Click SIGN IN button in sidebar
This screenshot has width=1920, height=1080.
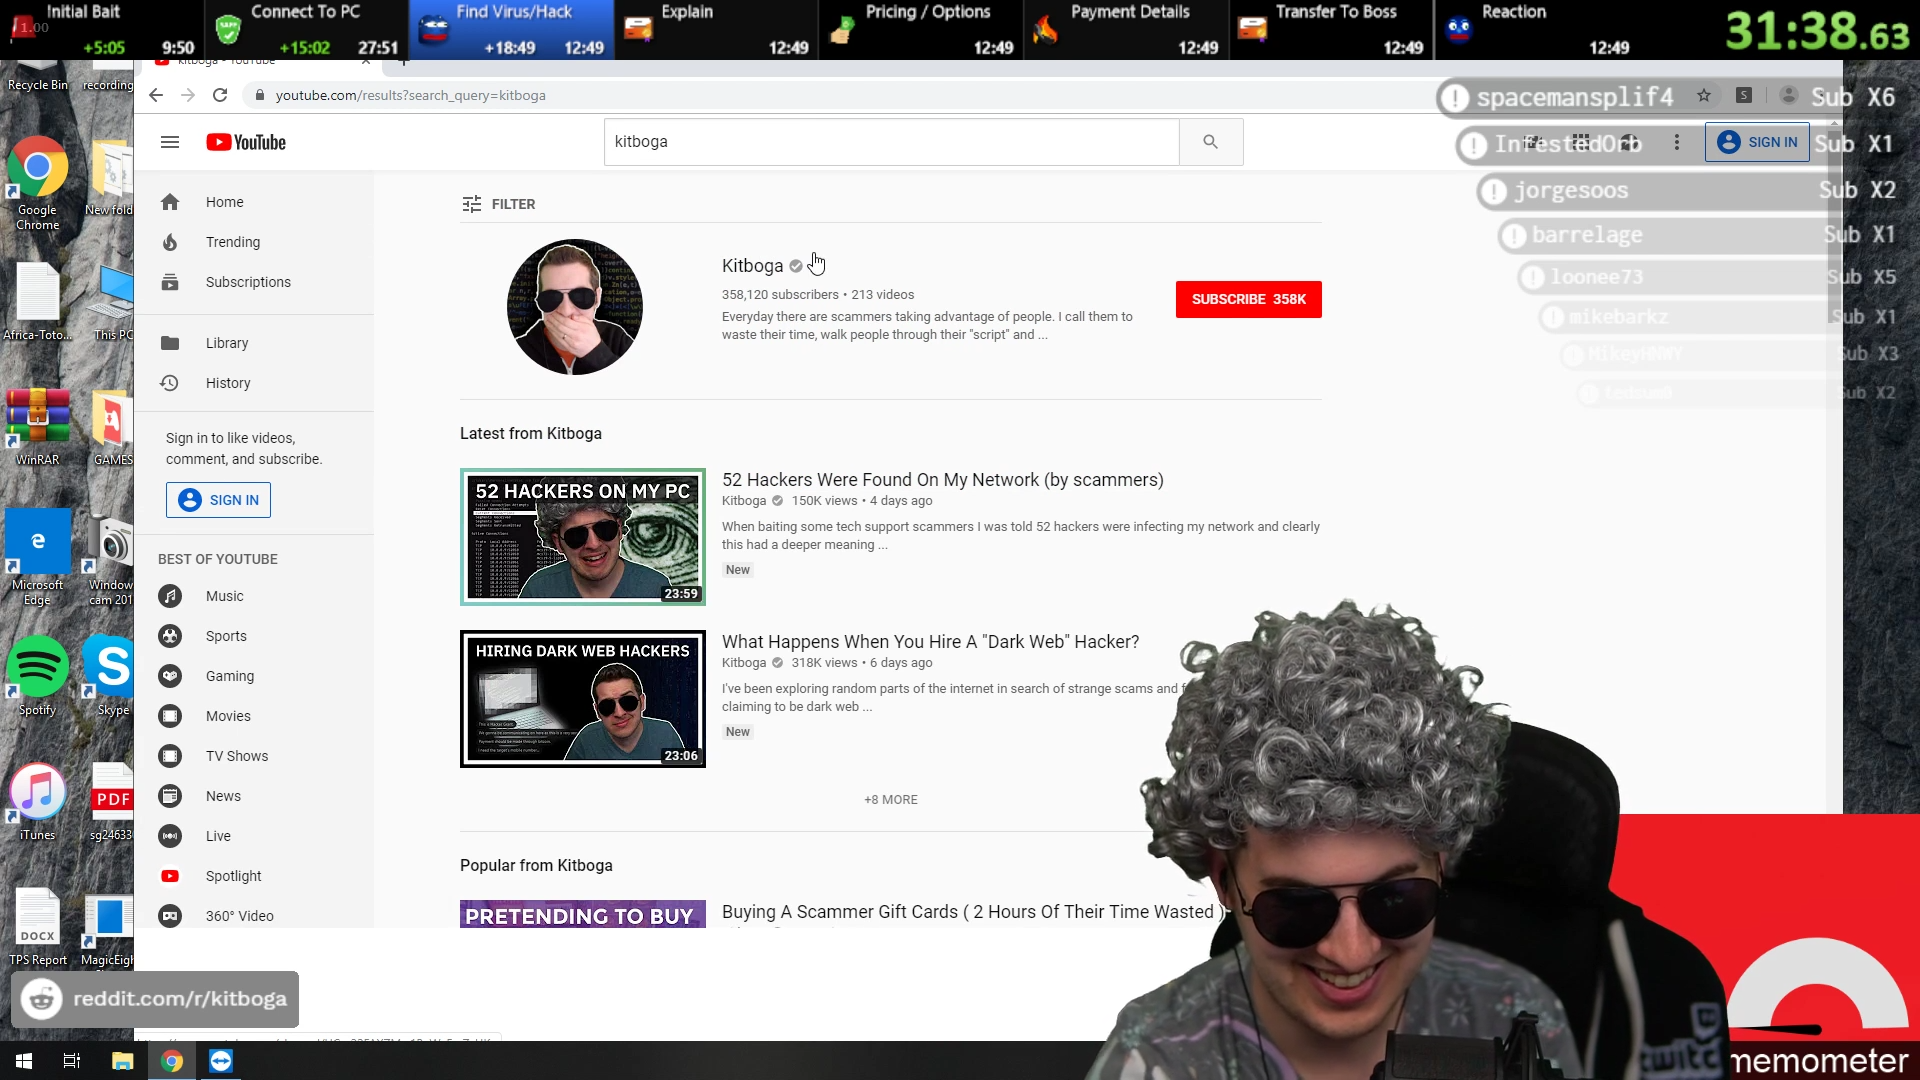218,500
